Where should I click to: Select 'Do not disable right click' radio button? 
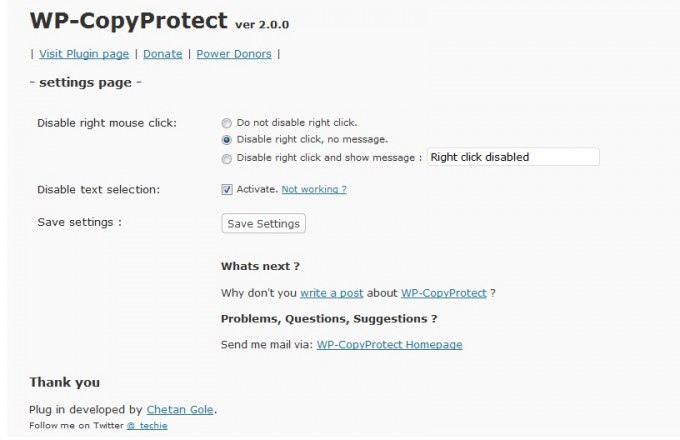click(x=226, y=124)
